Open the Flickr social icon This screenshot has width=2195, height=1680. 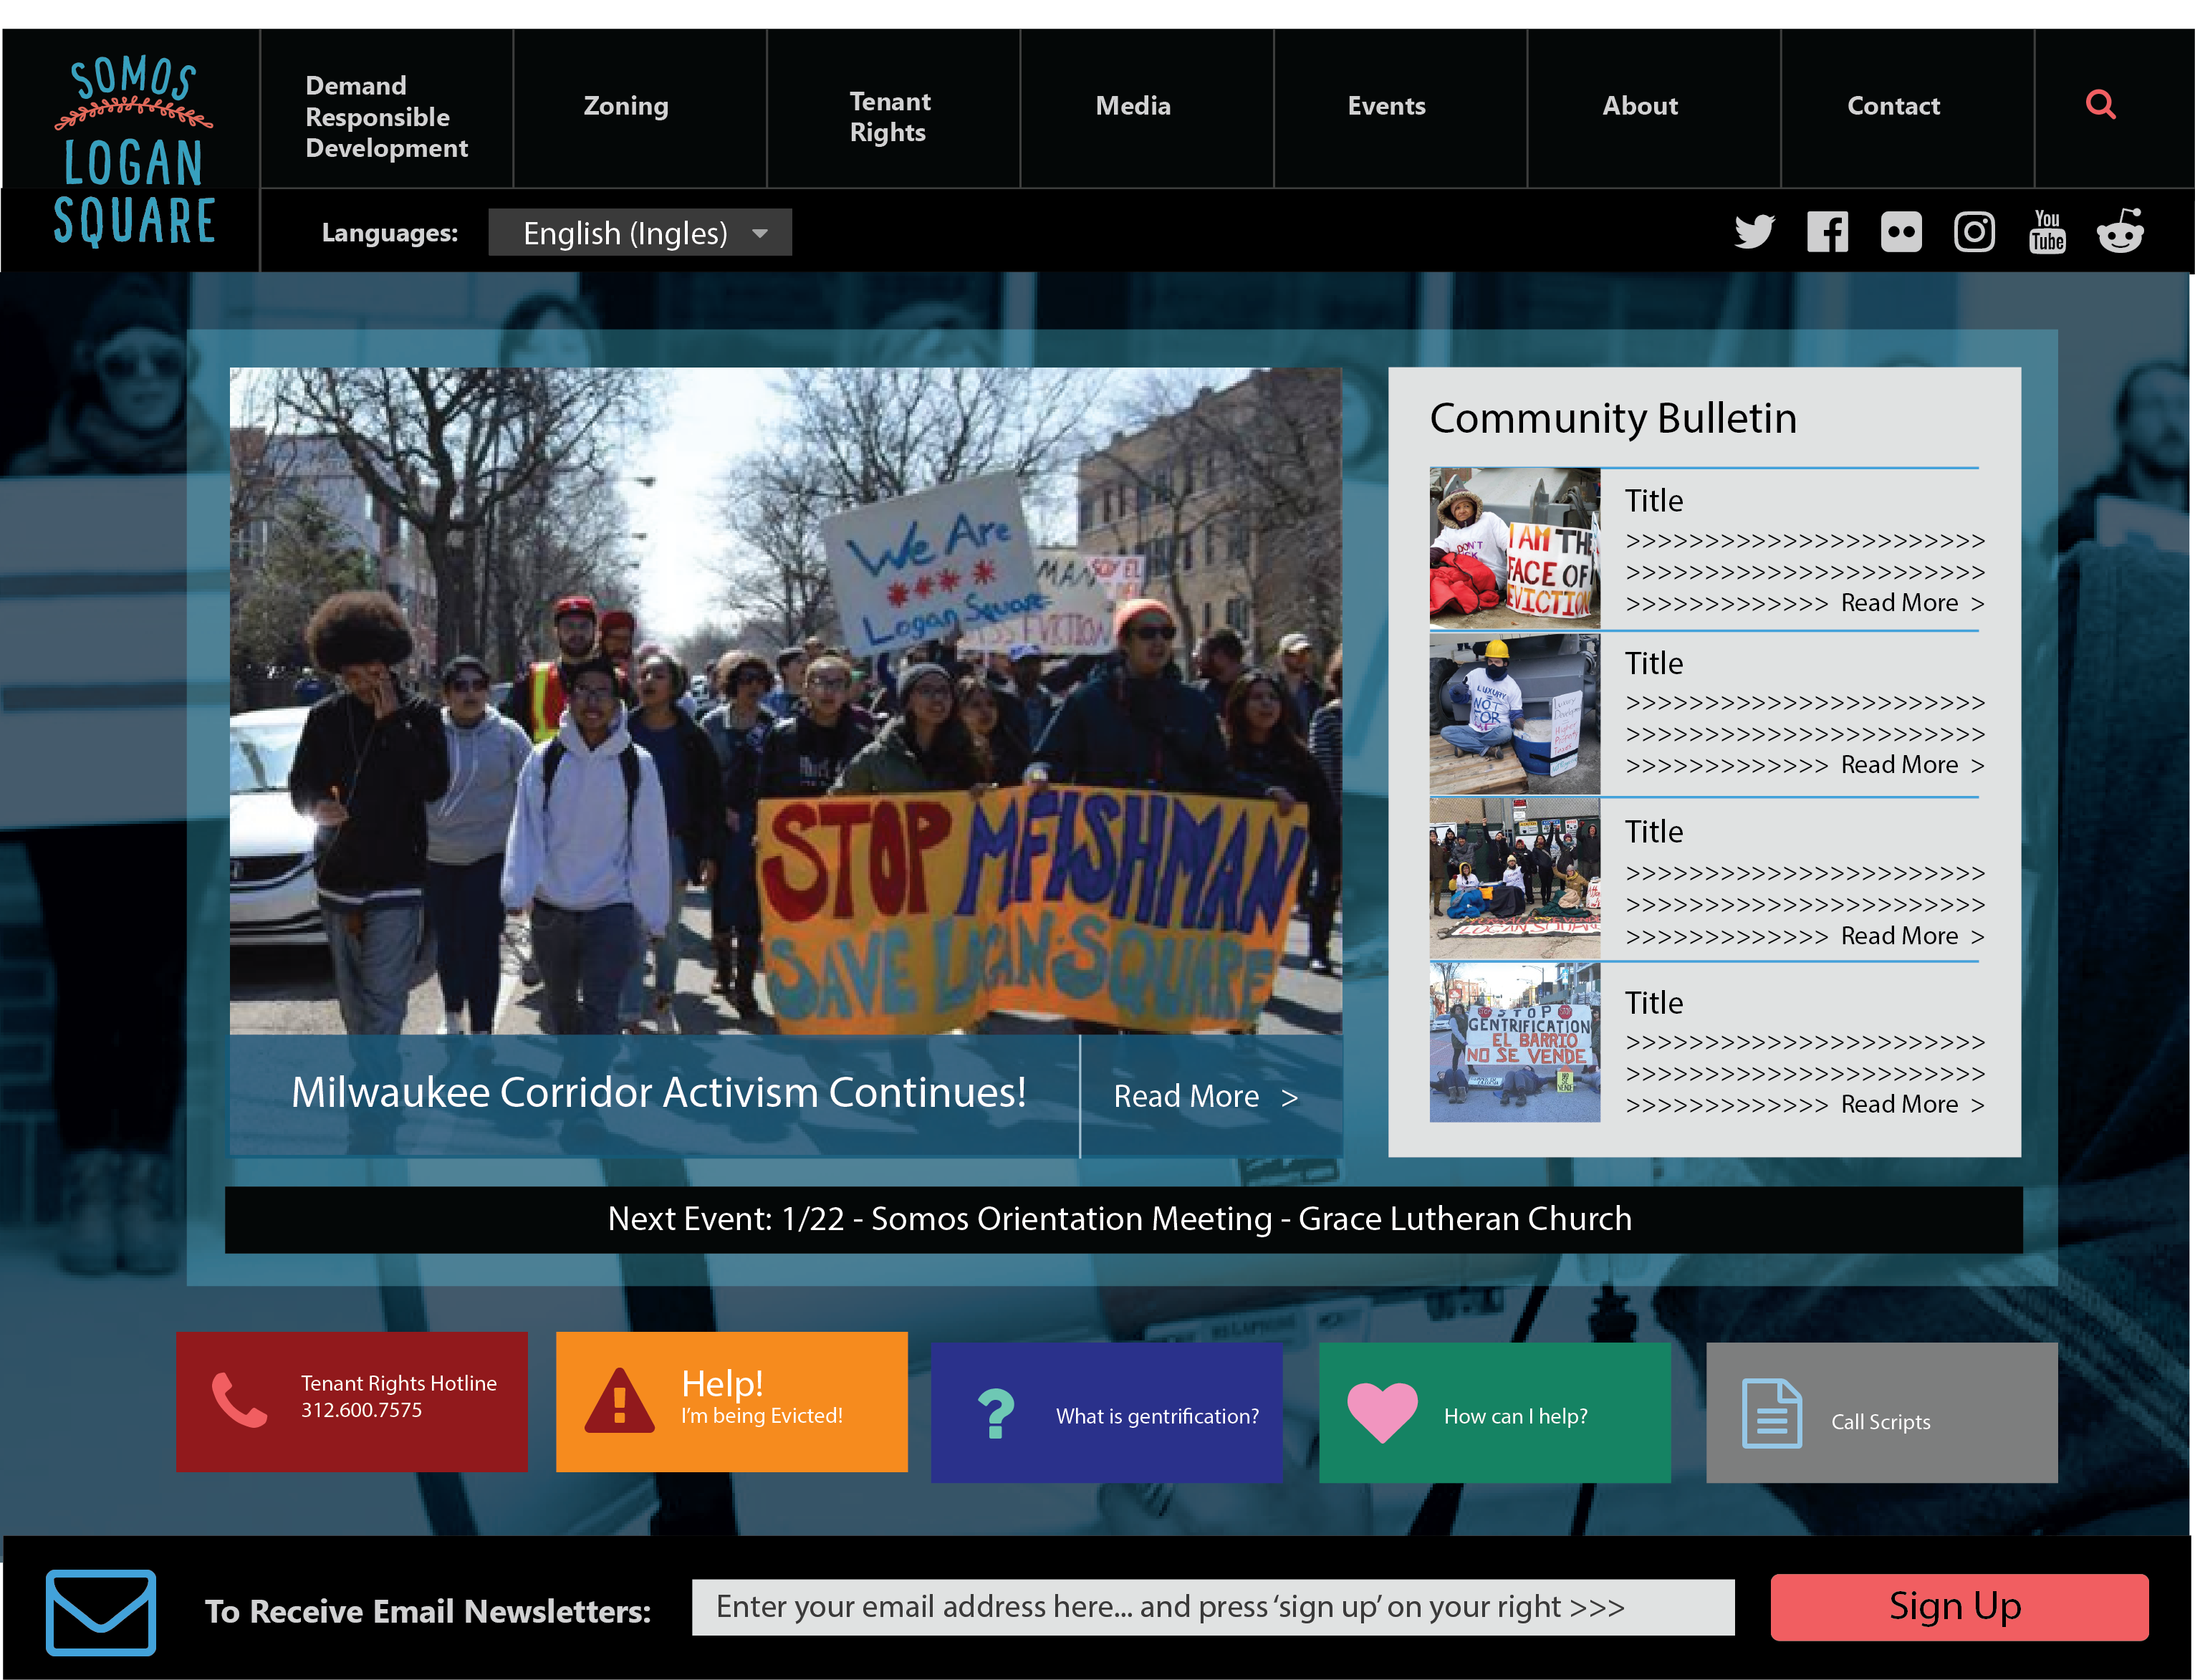1900,232
